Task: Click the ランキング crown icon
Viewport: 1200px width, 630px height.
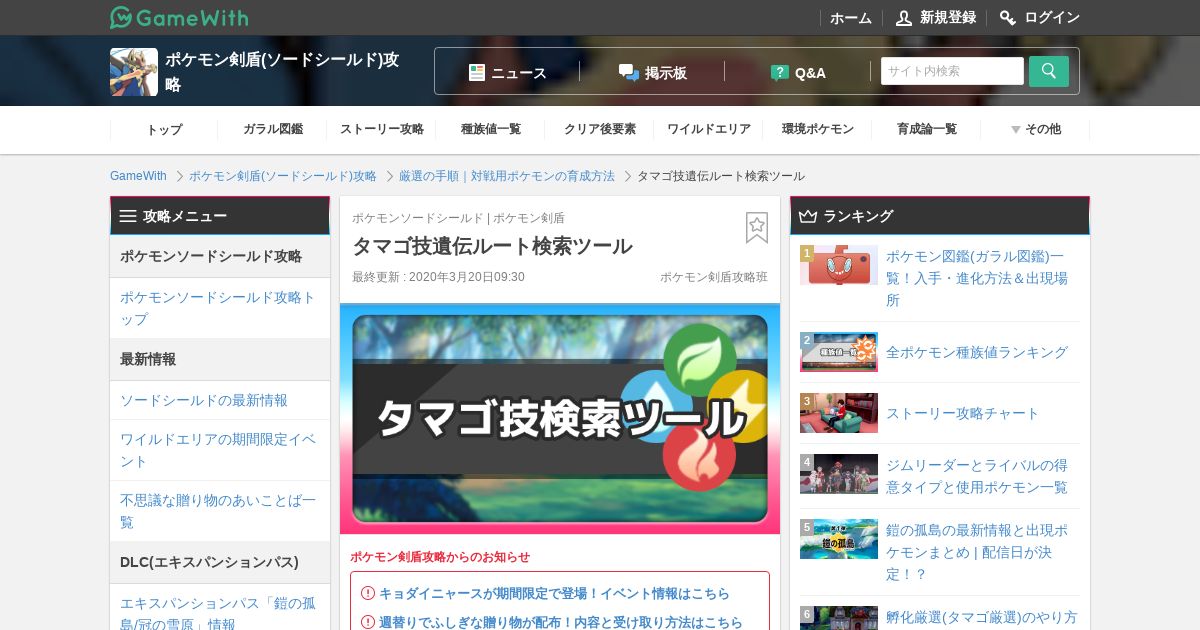Action: click(x=808, y=216)
